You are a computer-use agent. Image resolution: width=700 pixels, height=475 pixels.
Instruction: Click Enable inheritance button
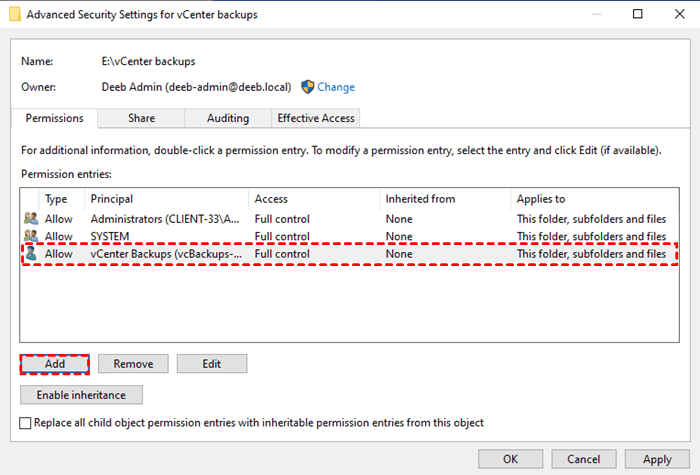click(x=81, y=395)
